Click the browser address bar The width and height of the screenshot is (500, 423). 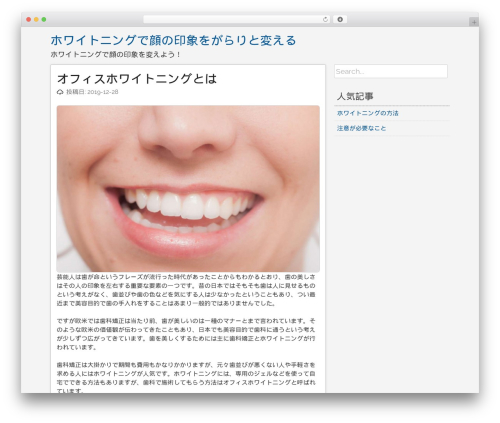(236, 20)
